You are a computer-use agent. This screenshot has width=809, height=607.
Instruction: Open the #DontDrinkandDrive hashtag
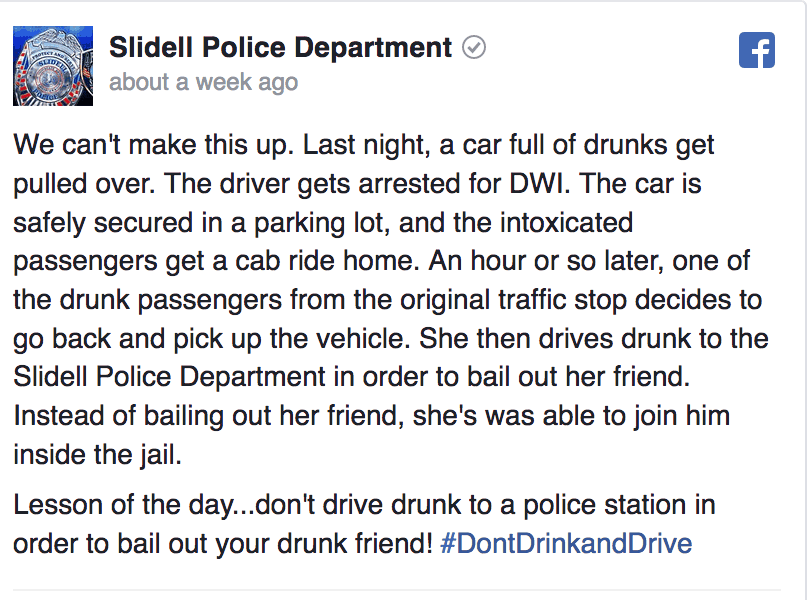coord(566,543)
